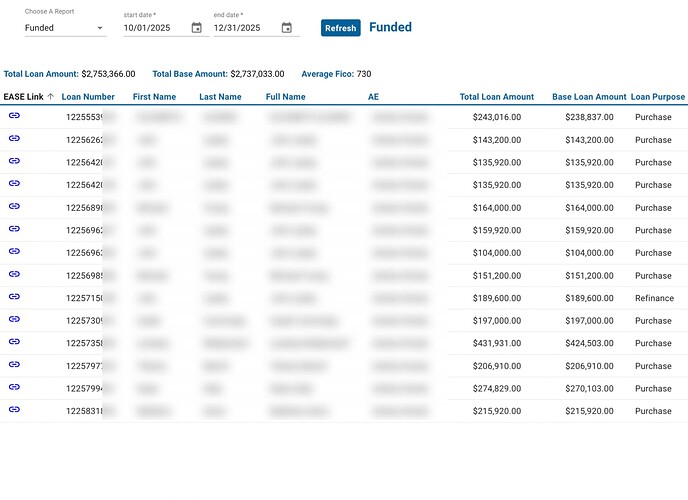Click the EASE Link sort arrow
The width and height of the screenshot is (688, 500).
pos(51,97)
